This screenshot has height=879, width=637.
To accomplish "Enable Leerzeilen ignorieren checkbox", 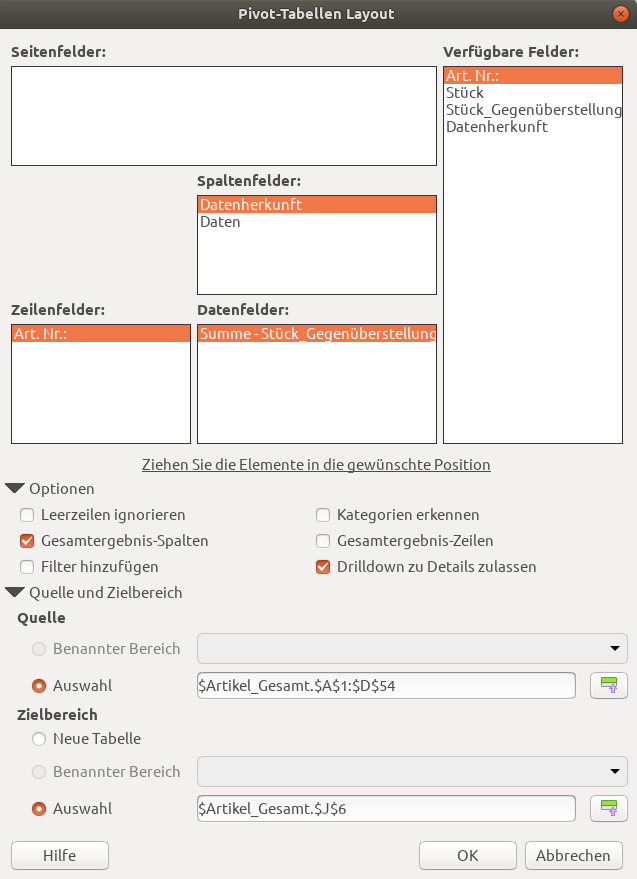I will (27, 515).
